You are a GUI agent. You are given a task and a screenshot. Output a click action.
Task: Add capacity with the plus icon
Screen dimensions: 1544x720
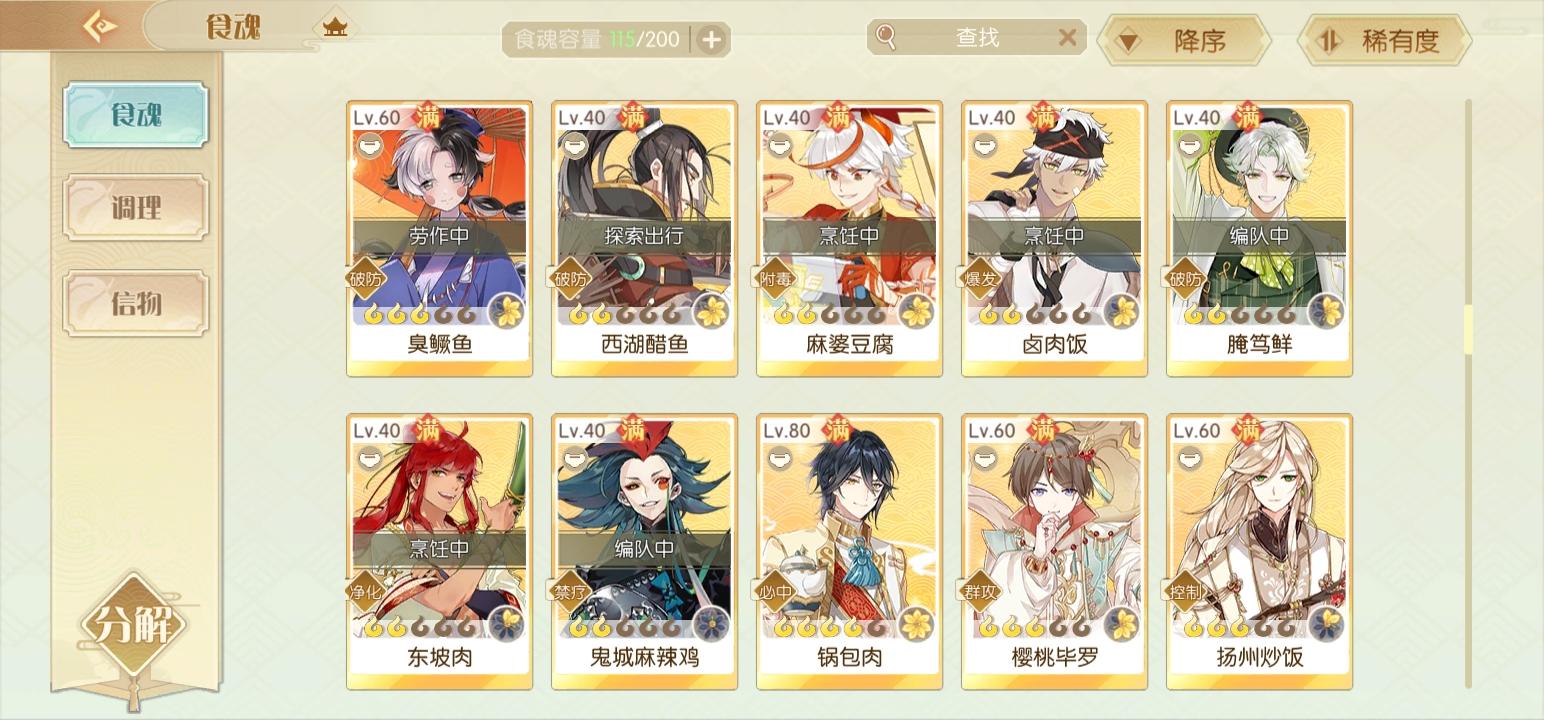click(711, 40)
